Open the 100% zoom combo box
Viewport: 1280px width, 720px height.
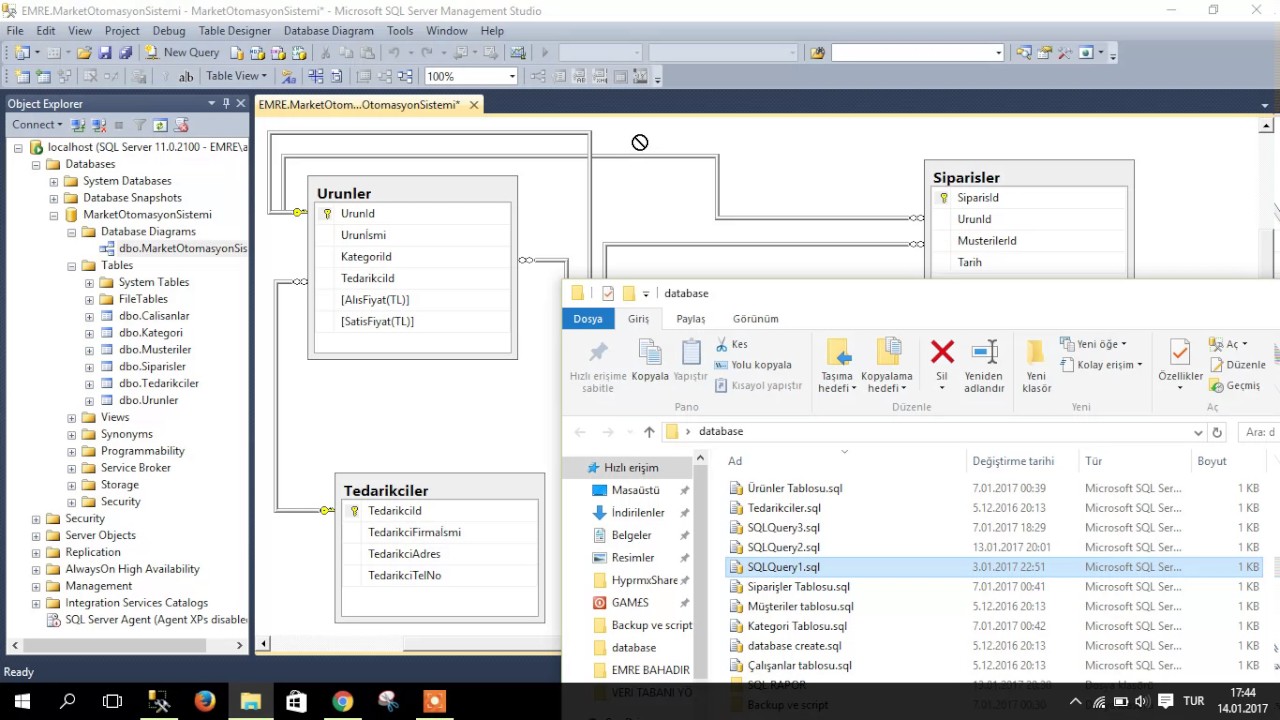[x=471, y=76]
